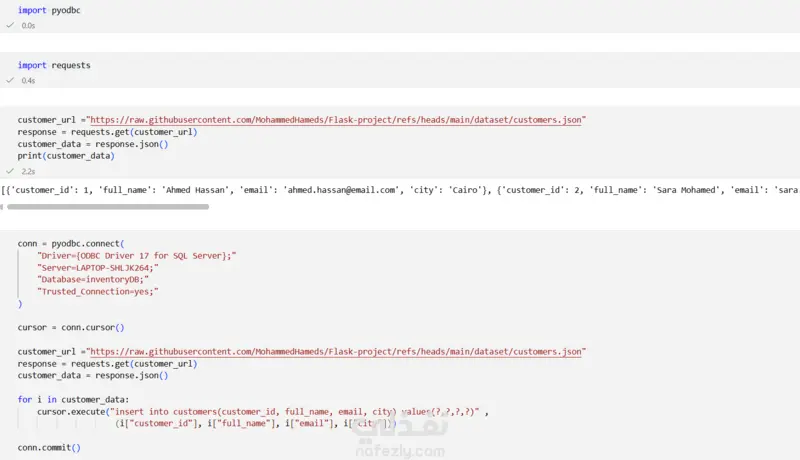Click the success checkmark under import pyodbc

[10, 25]
